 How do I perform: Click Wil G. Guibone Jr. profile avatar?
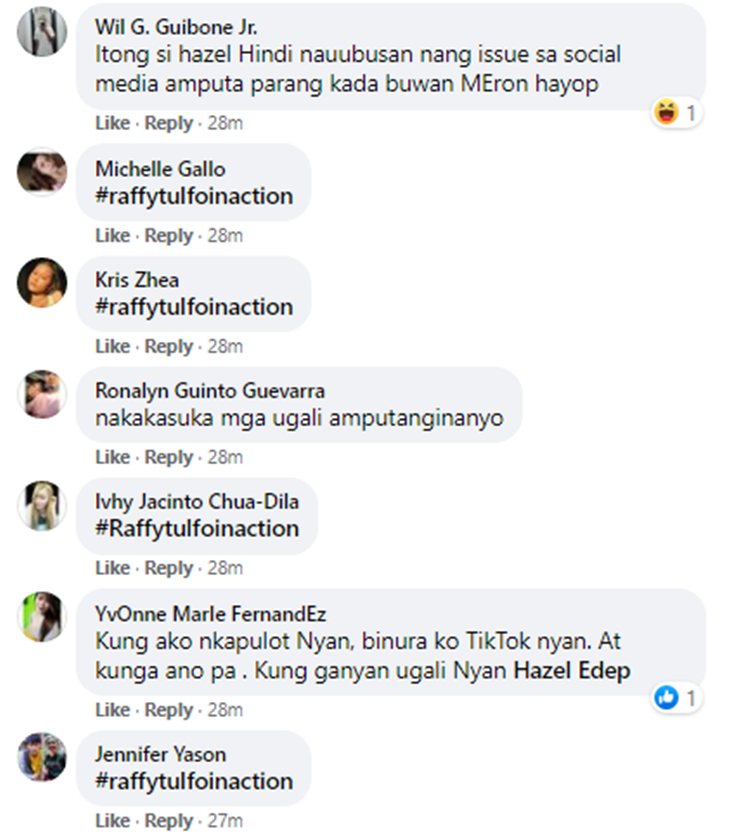42,32
